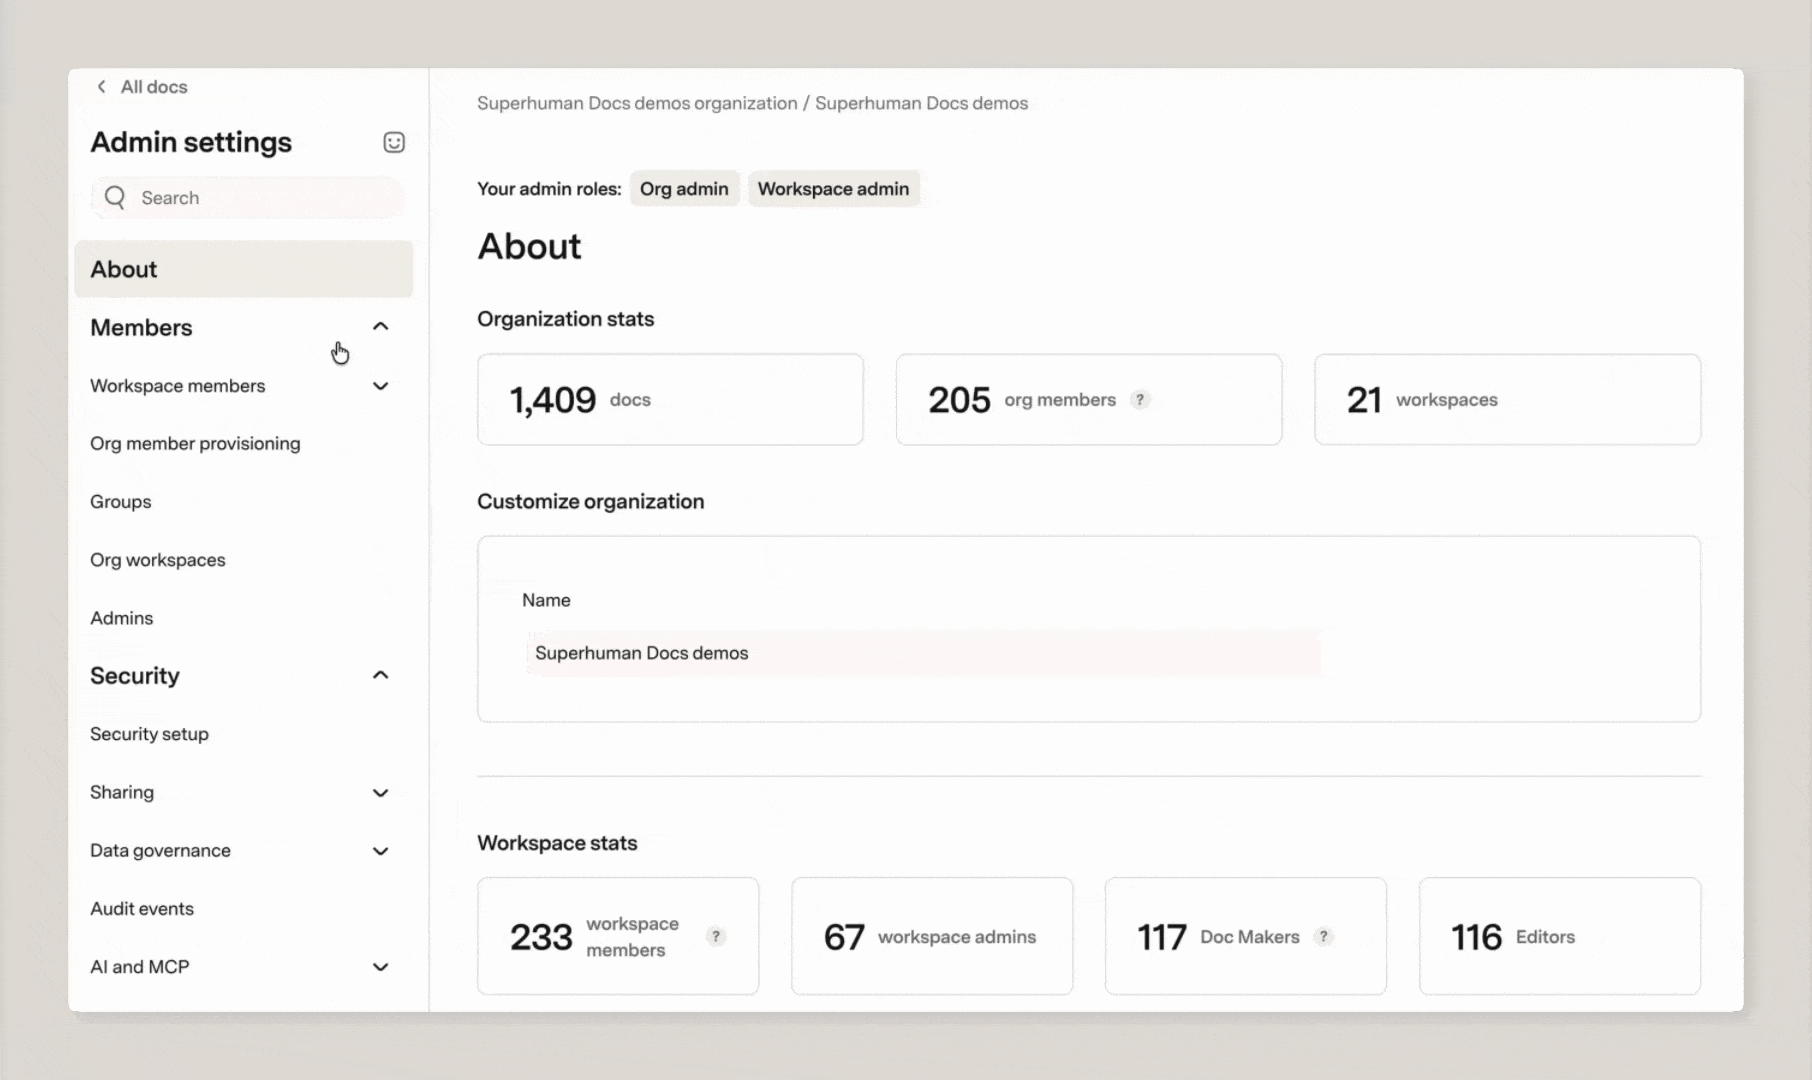
Task: Click the 116 Editors card
Action: 1560,936
